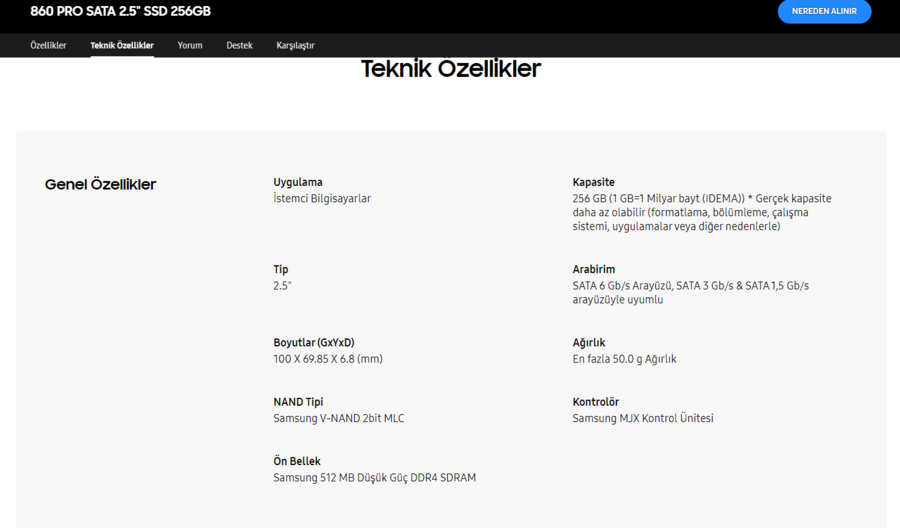Click the Arabirim label

[593, 269]
